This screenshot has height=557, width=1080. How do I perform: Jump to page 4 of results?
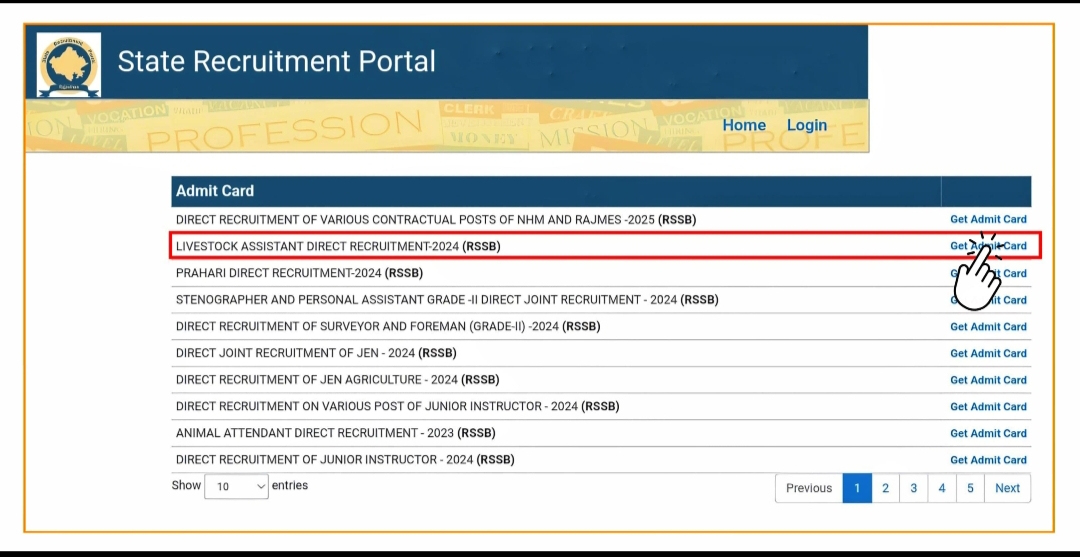point(942,488)
